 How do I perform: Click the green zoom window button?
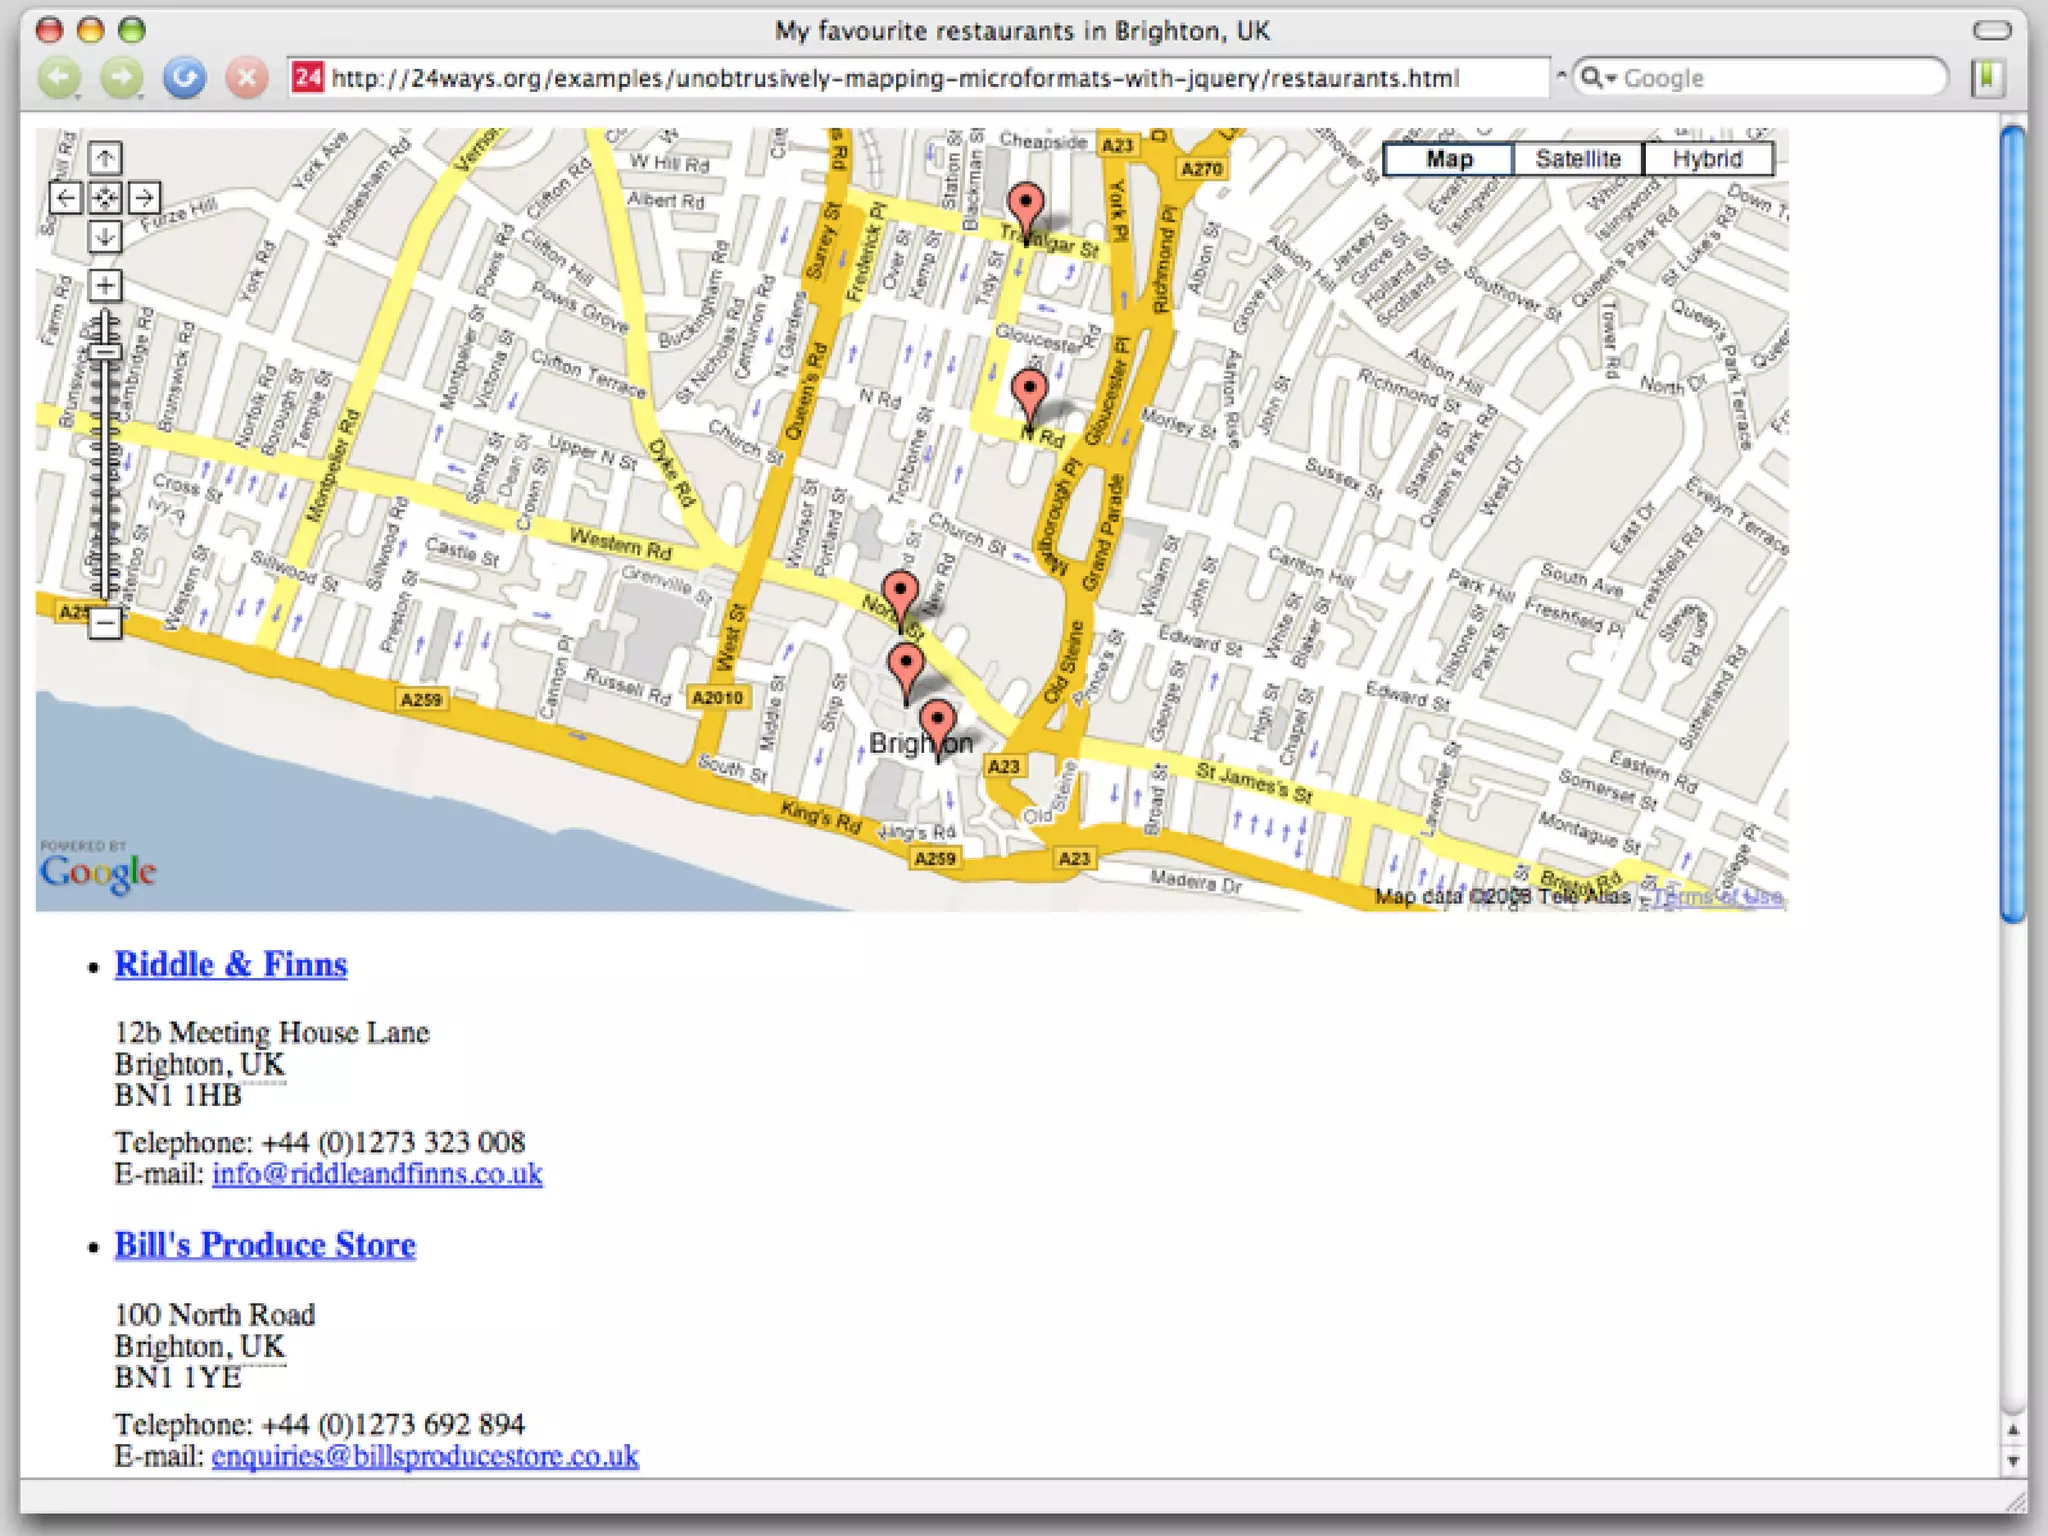pyautogui.click(x=131, y=31)
